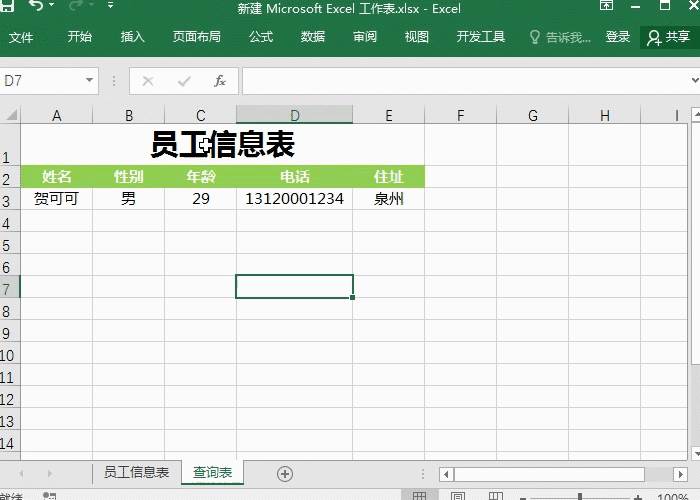
Task: Select the 公式 ribbon tab
Action: (261, 37)
